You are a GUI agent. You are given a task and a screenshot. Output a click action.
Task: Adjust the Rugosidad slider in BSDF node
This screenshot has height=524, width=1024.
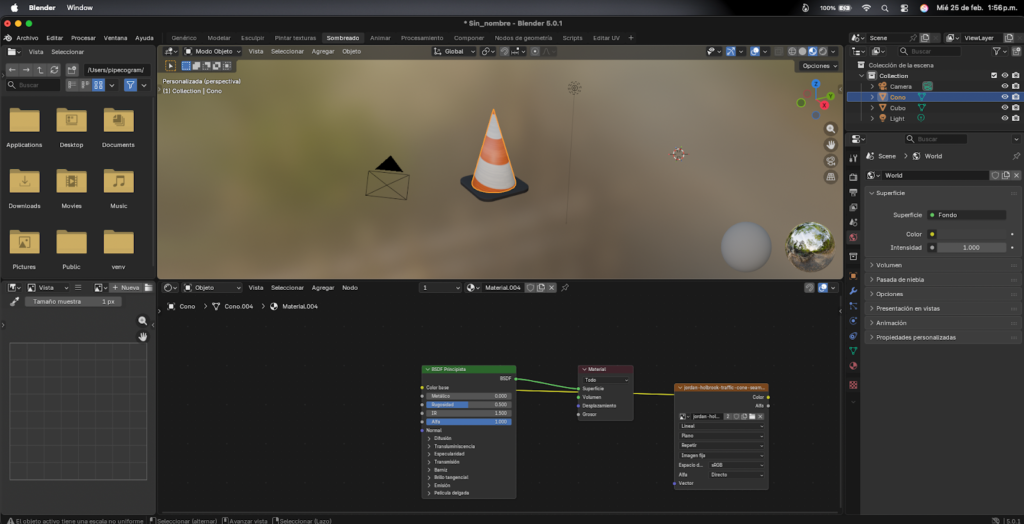(468, 404)
